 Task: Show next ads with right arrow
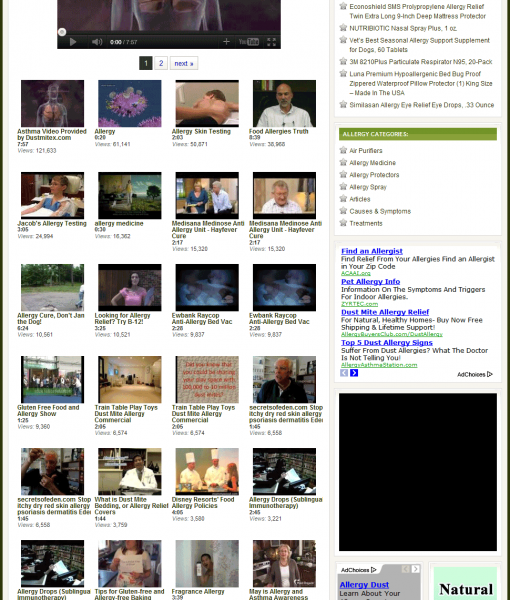pyautogui.click(x=354, y=373)
